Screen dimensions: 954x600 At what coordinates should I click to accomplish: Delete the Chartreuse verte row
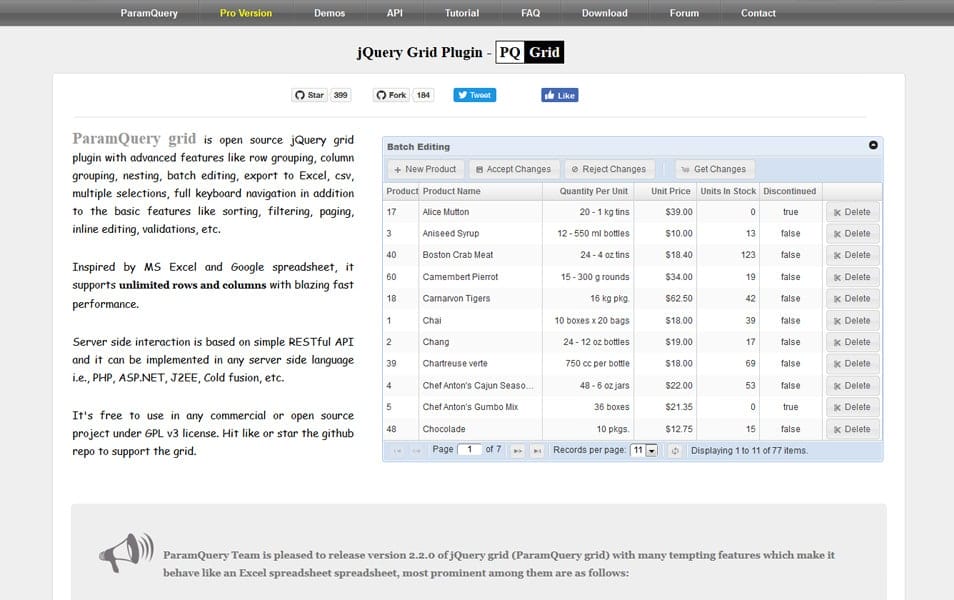[852, 364]
